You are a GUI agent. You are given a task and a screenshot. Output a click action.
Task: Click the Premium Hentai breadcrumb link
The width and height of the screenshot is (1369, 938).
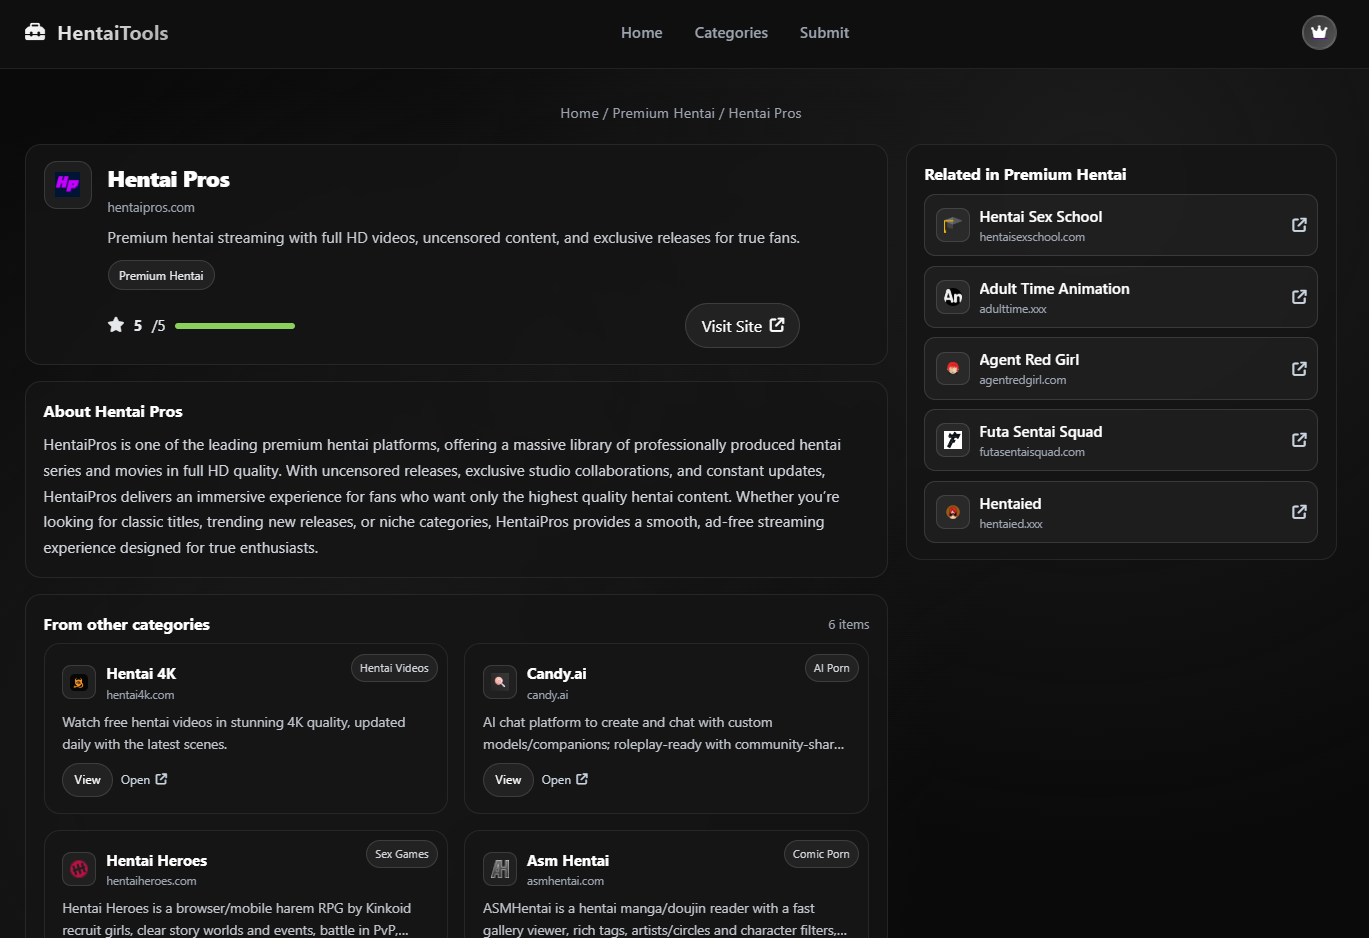(663, 113)
